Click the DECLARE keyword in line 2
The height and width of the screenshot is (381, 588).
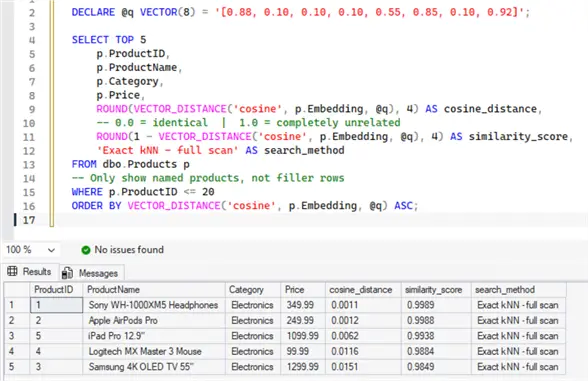93,12
